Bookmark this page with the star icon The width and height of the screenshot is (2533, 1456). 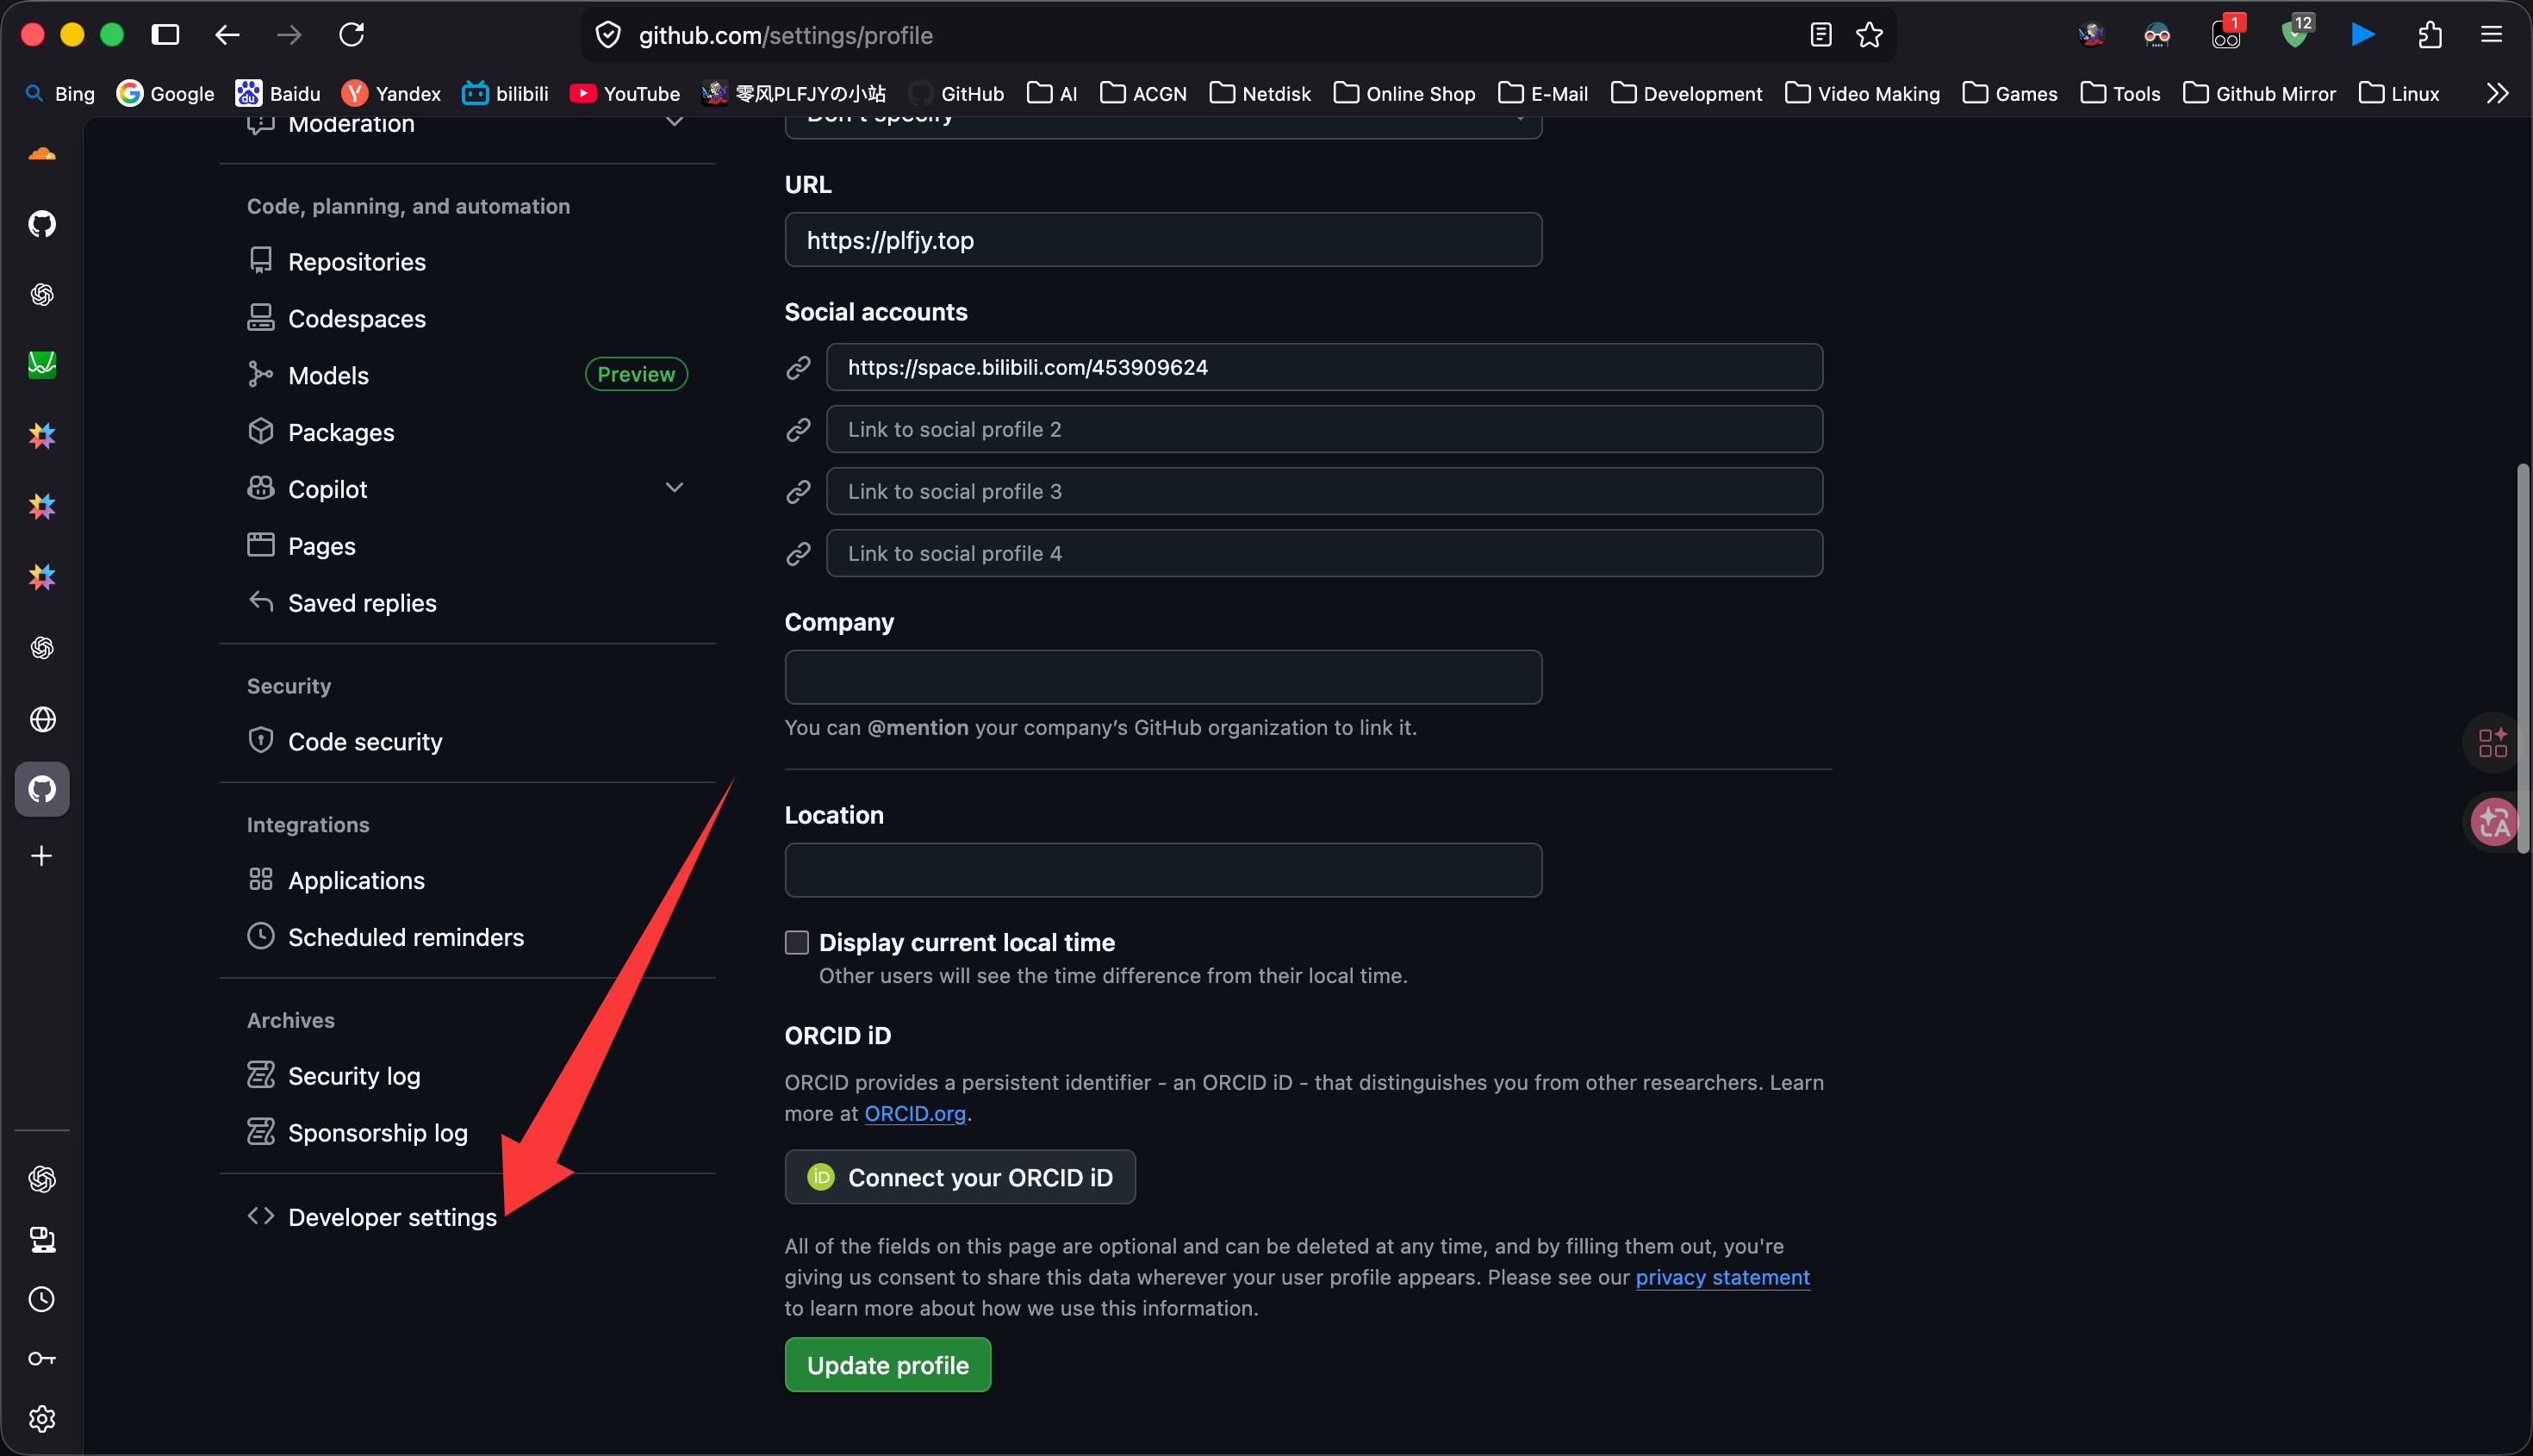(x=1869, y=35)
